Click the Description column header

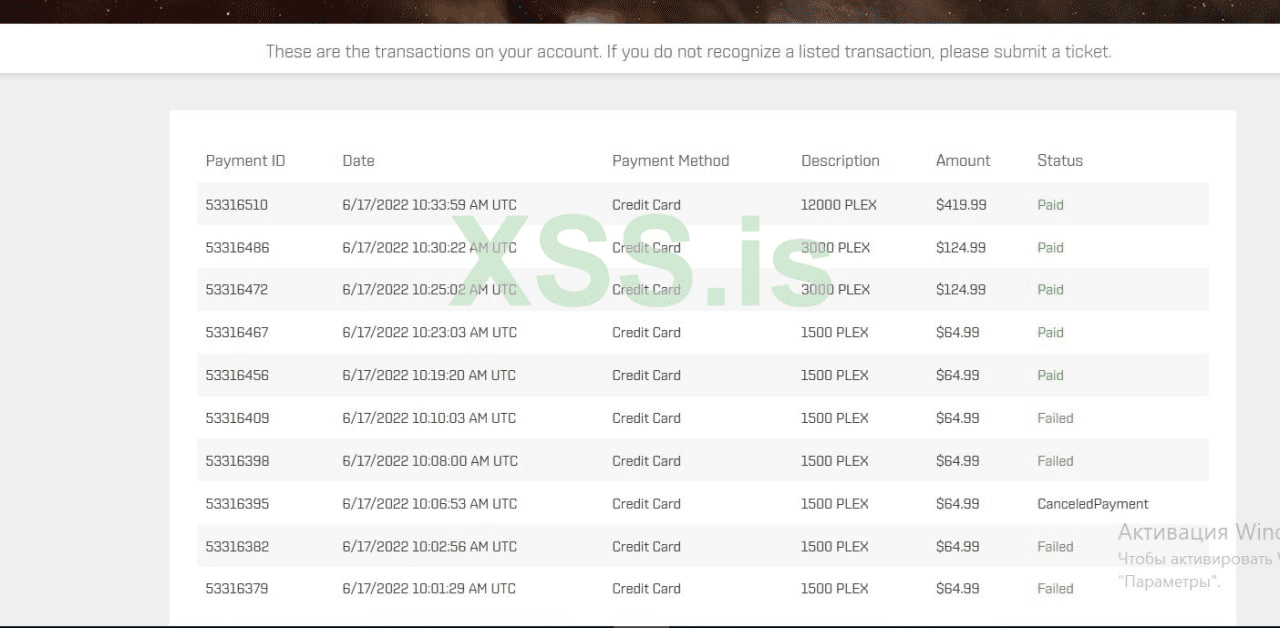pos(840,161)
